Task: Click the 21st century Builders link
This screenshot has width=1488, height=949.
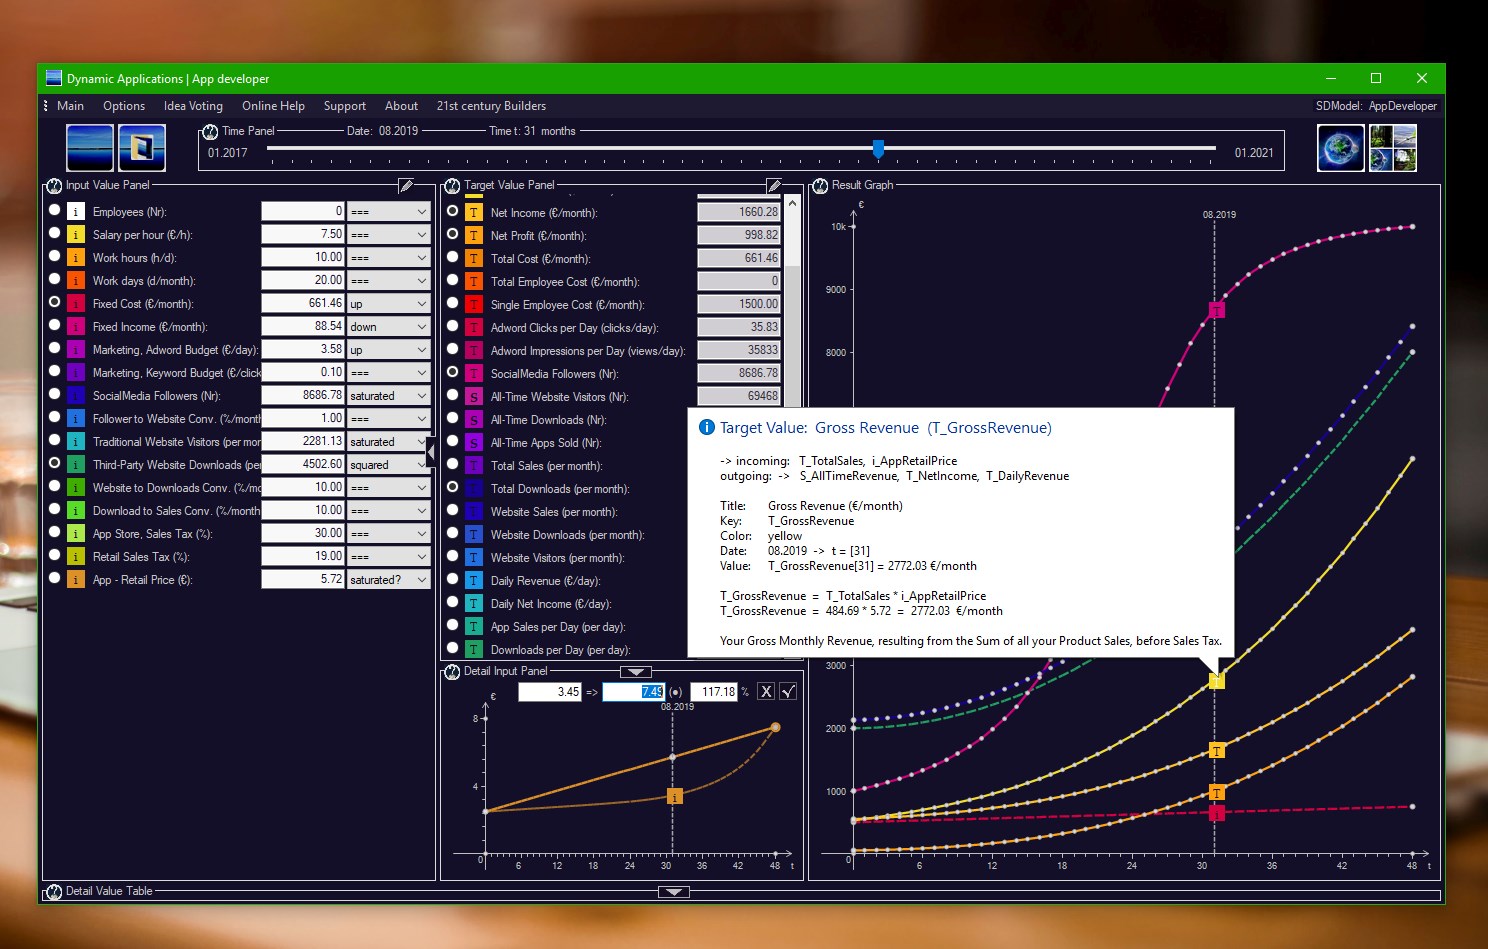Action: click(x=491, y=106)
